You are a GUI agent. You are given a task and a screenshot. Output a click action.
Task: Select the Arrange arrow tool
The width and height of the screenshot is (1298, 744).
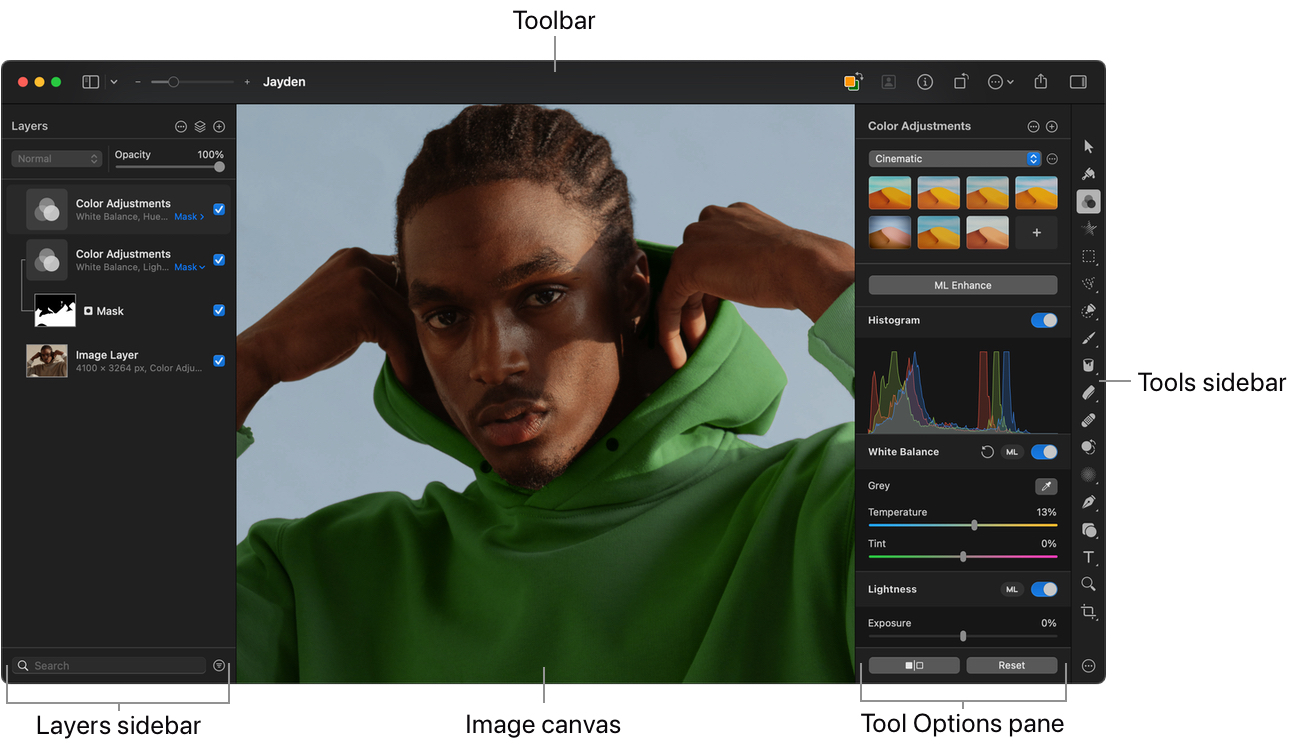click(1088, 147)
